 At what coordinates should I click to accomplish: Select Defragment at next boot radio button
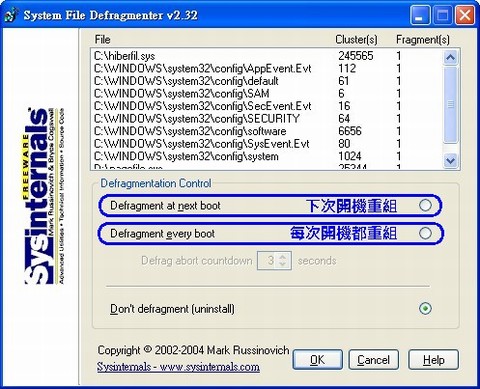[x=425, y=205]
